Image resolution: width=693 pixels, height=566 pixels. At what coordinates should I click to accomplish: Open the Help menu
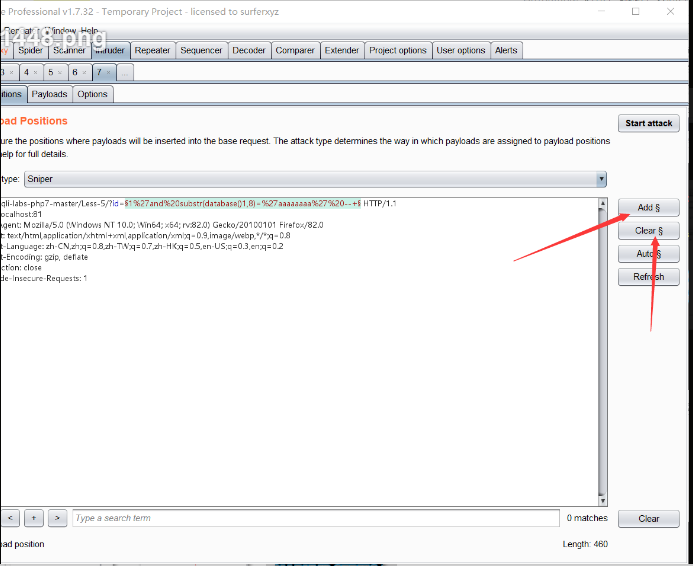point(89,30)
